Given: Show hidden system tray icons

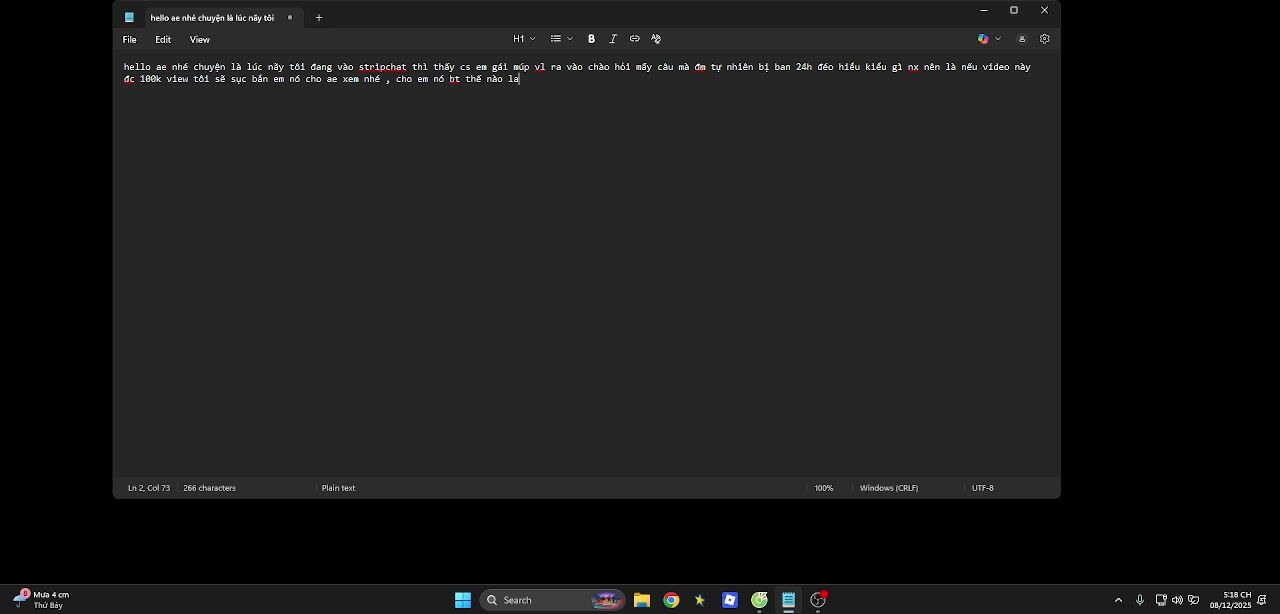Looking at the screenshot, I should [x=1118, y=600].
